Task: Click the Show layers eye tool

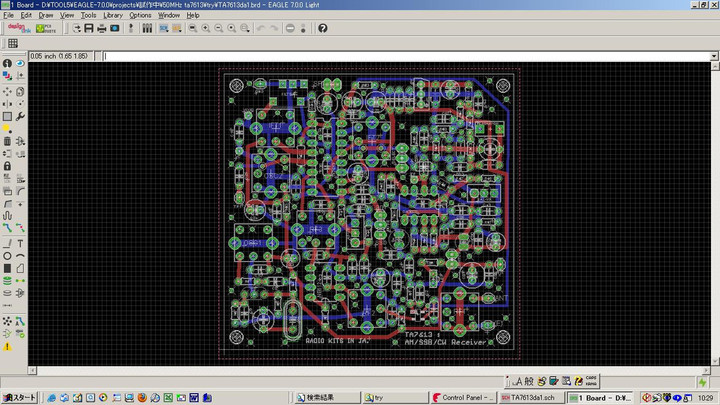Action: [20, 64]
